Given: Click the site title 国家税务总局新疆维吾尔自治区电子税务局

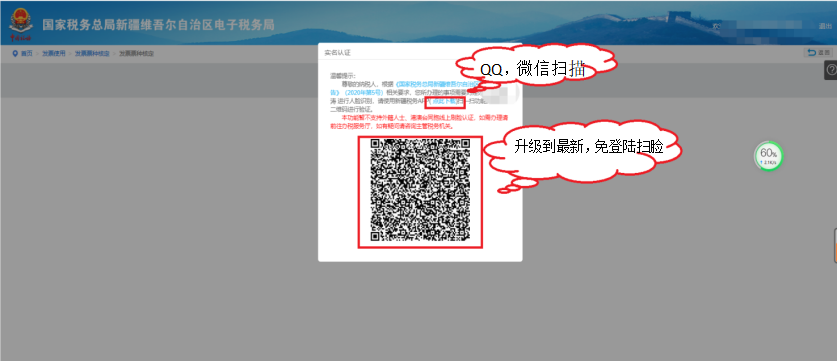Looking at the screenshot, I should point(158,25).
